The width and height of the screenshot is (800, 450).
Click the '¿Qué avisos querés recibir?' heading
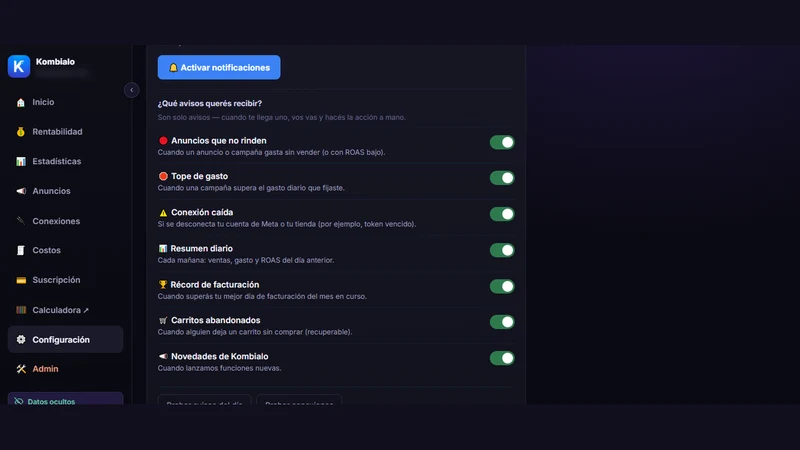click(210, 104)
